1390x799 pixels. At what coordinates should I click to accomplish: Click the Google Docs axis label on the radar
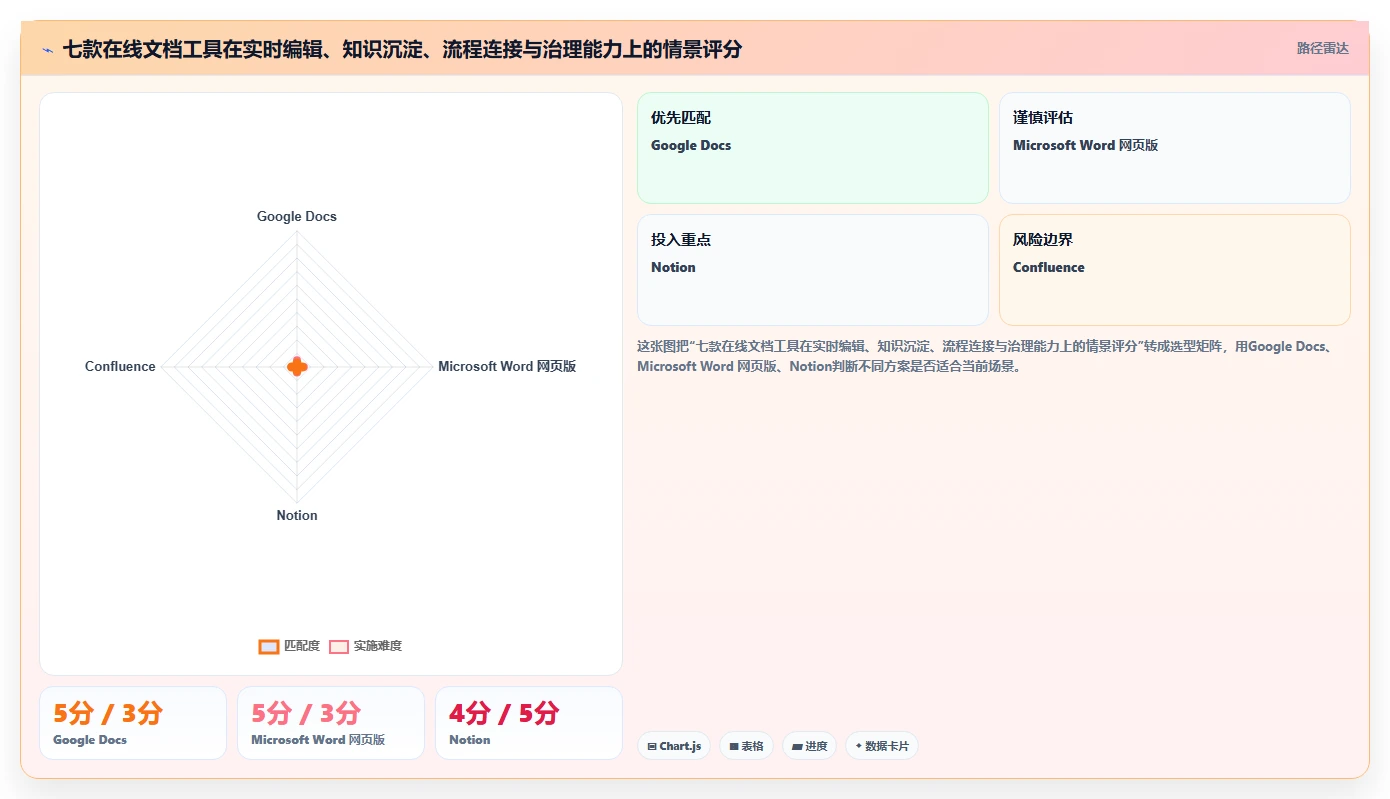pos(297,216)
